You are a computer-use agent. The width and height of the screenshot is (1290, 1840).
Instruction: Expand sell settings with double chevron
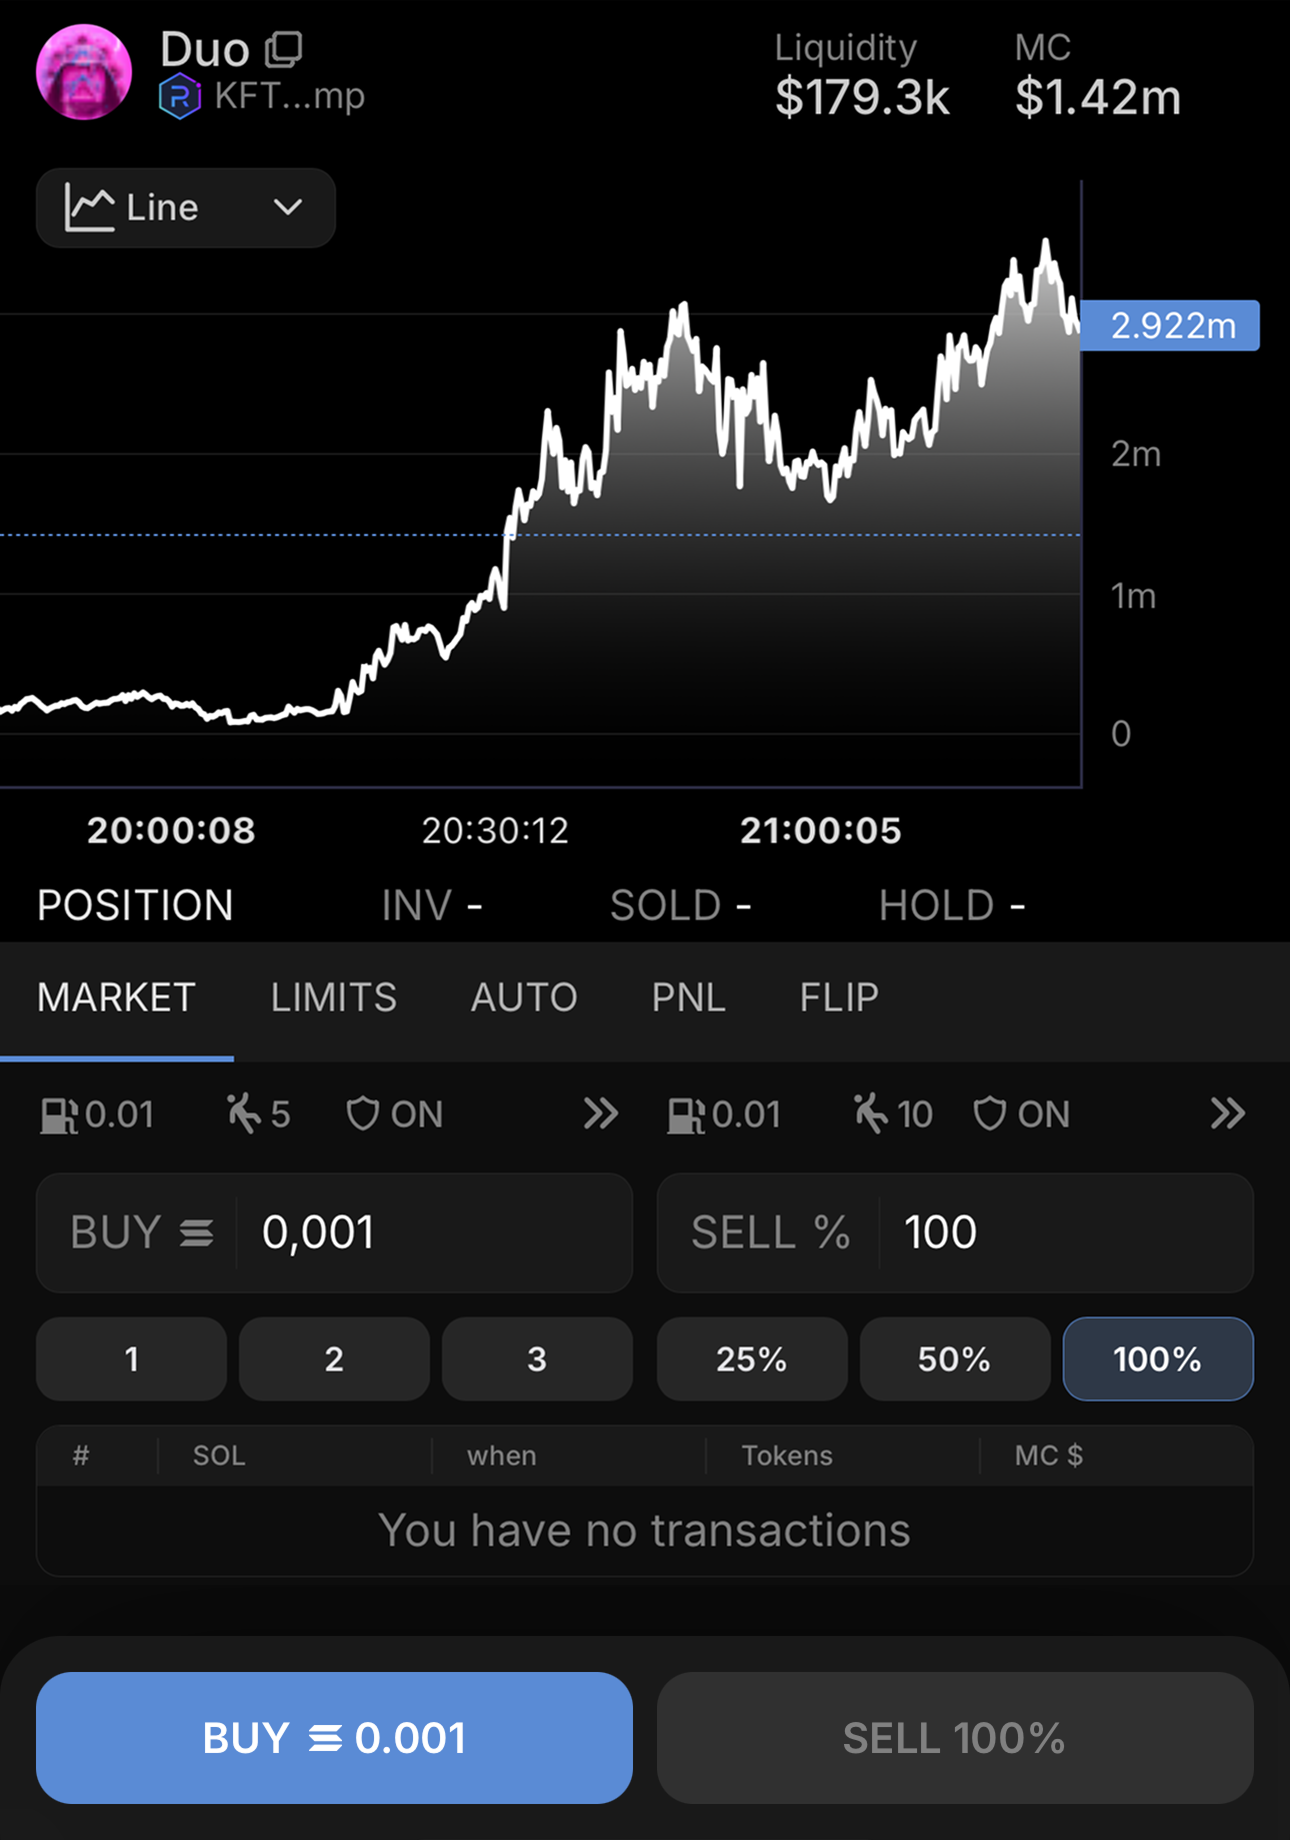(x=1228, y=1114)
